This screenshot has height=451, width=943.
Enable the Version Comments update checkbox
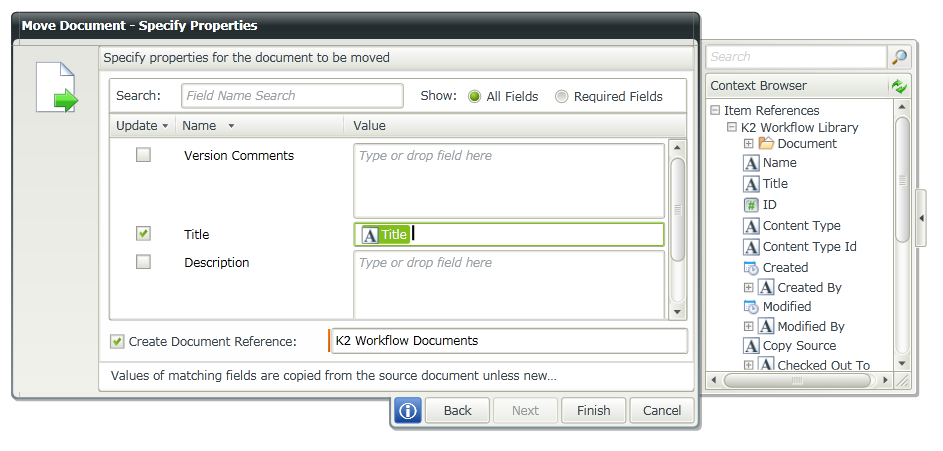pyautogui.click(x=144, y=155)
